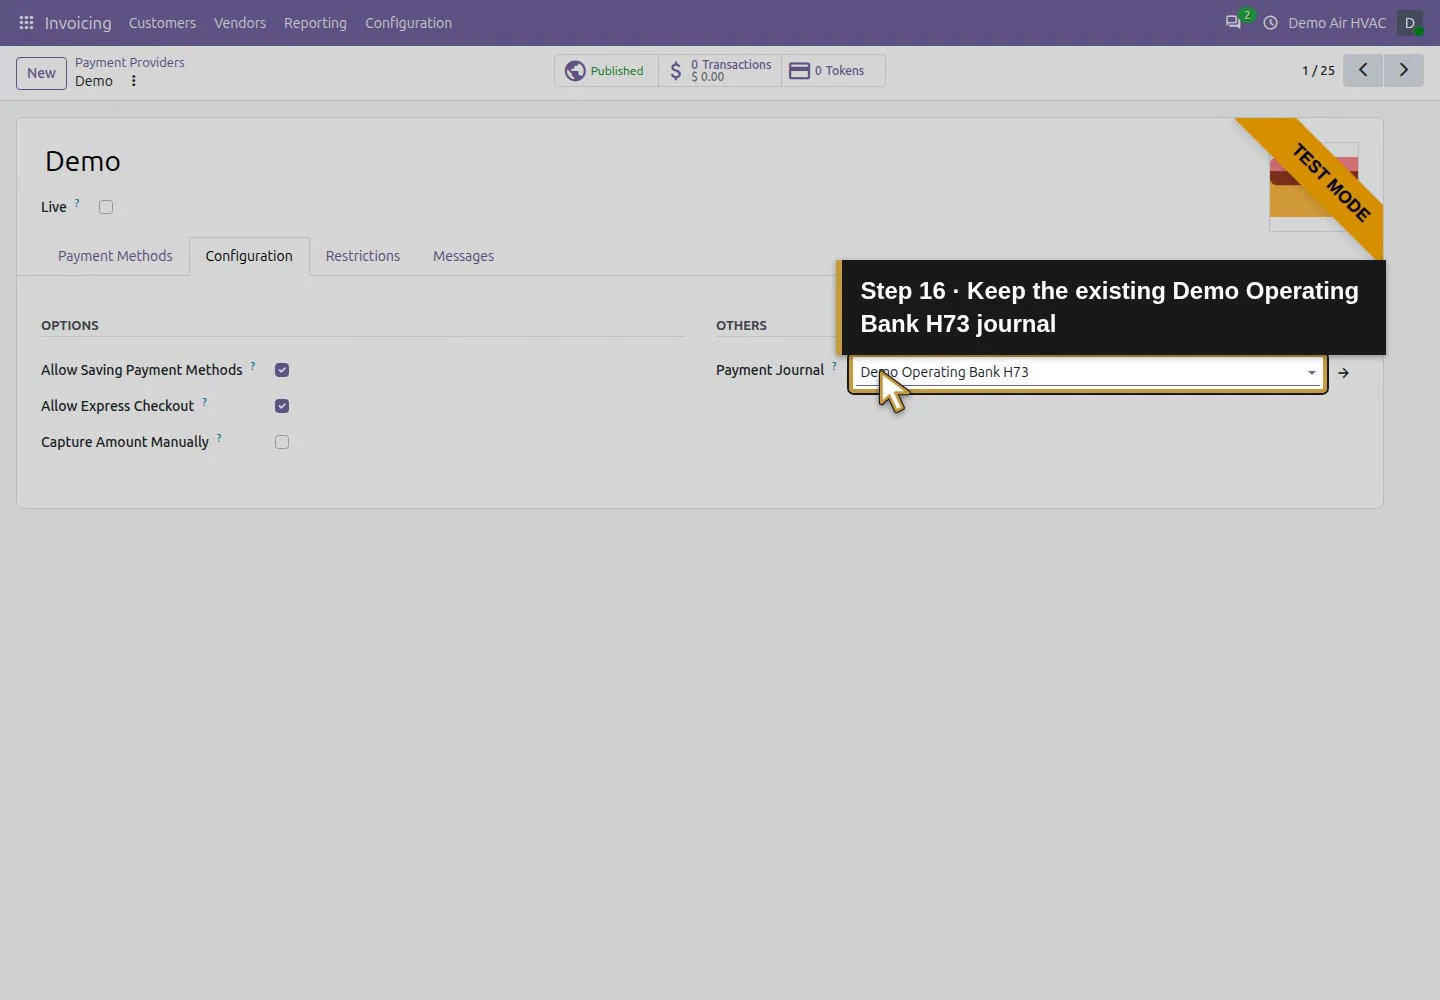Switch to the Payment Methods tab
This screenshot has width=1440, height=1000.
pos(115,256)
